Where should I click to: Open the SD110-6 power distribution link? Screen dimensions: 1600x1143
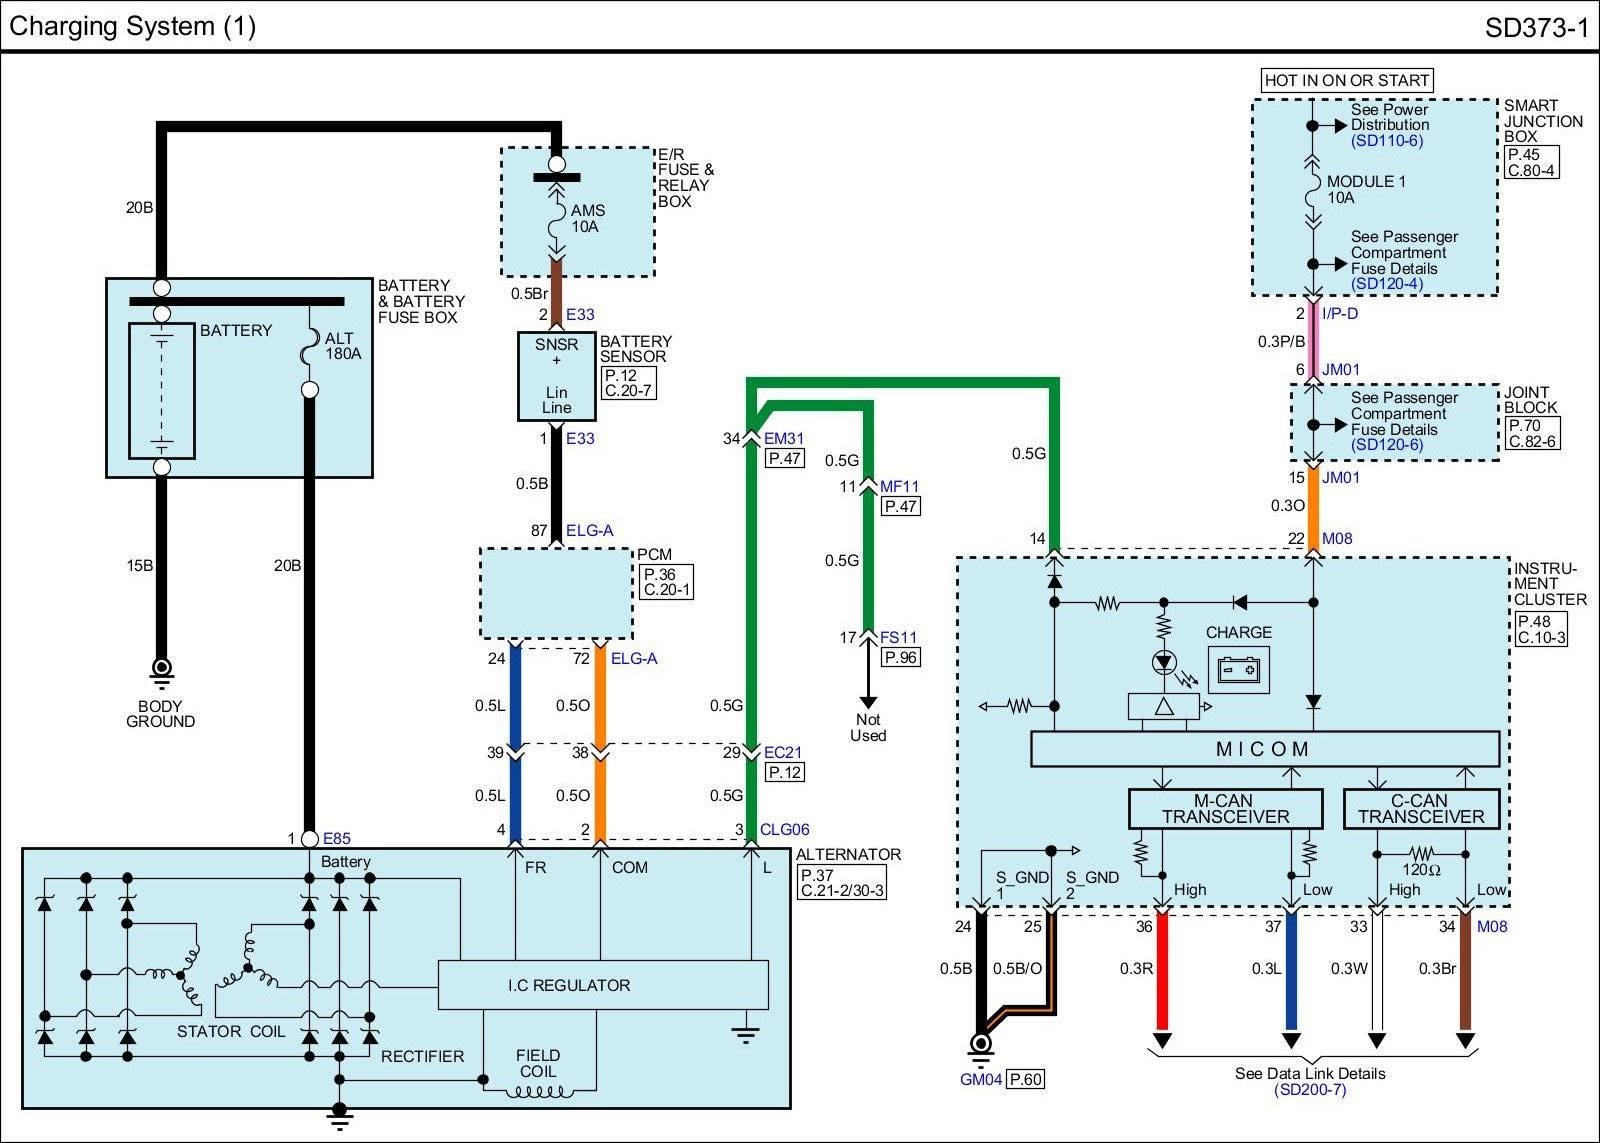click(x=1386, y=141)
